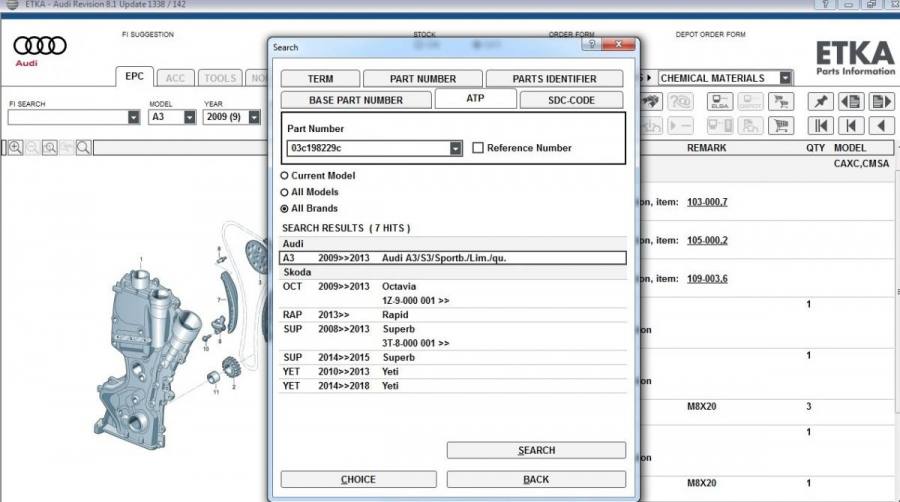The image size is (900, 502).
Task: Switch to the Base Part Number tab
Action: pyautogui.click(x=355, y=100)
